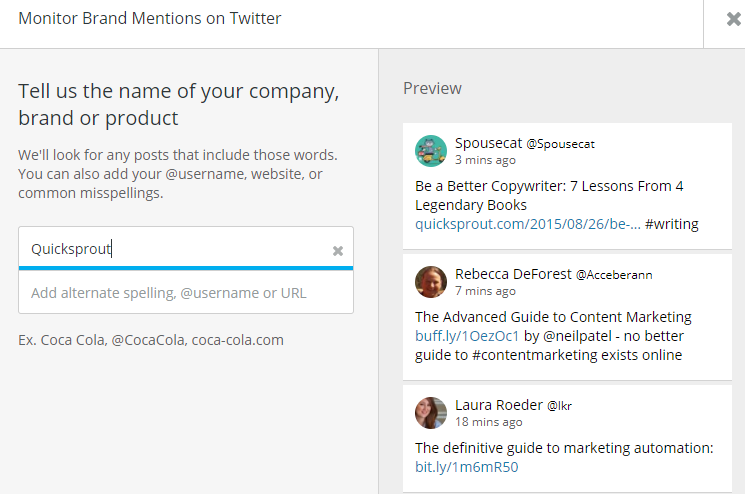Screen dimensions: 745x494
Task: Close the Monitor Brand Mentions dialog
Action: pos(733,19)
